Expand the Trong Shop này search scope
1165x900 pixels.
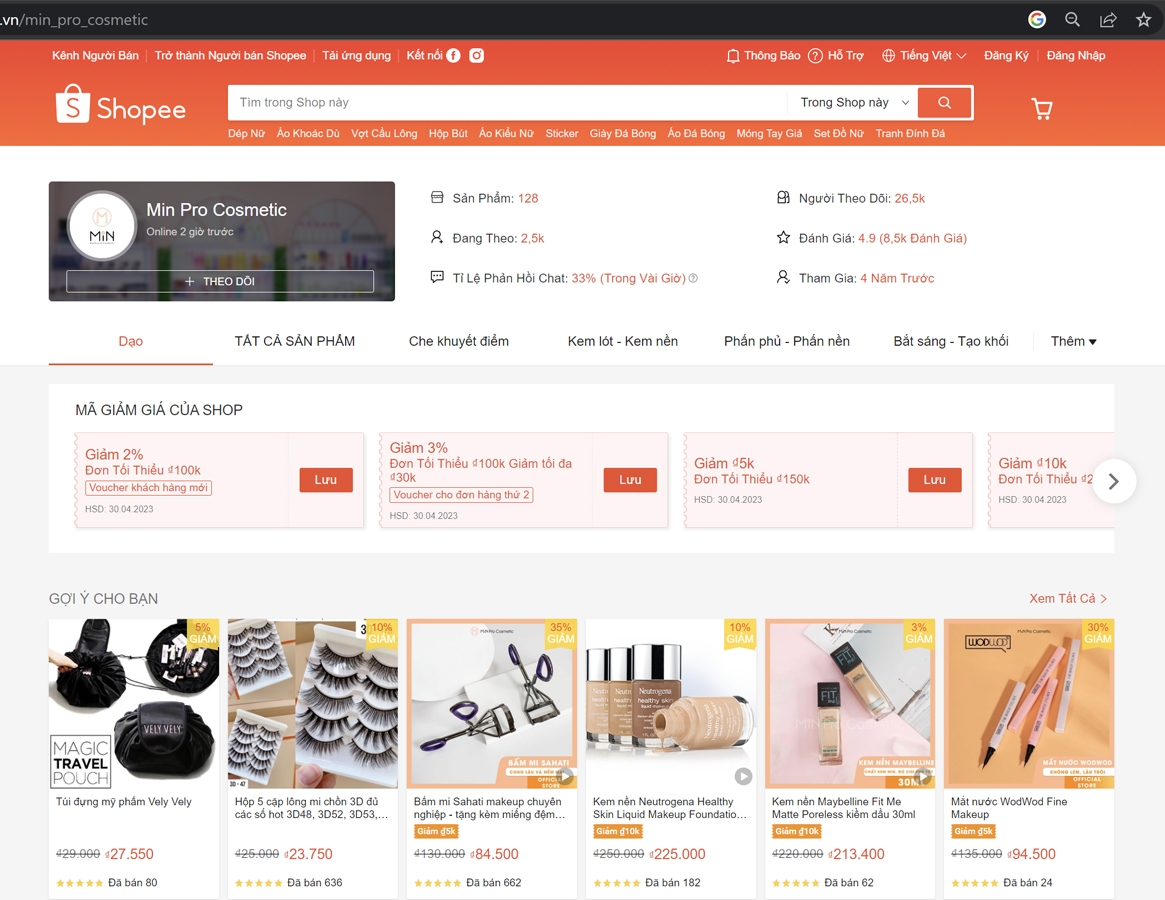pos(854,103)
